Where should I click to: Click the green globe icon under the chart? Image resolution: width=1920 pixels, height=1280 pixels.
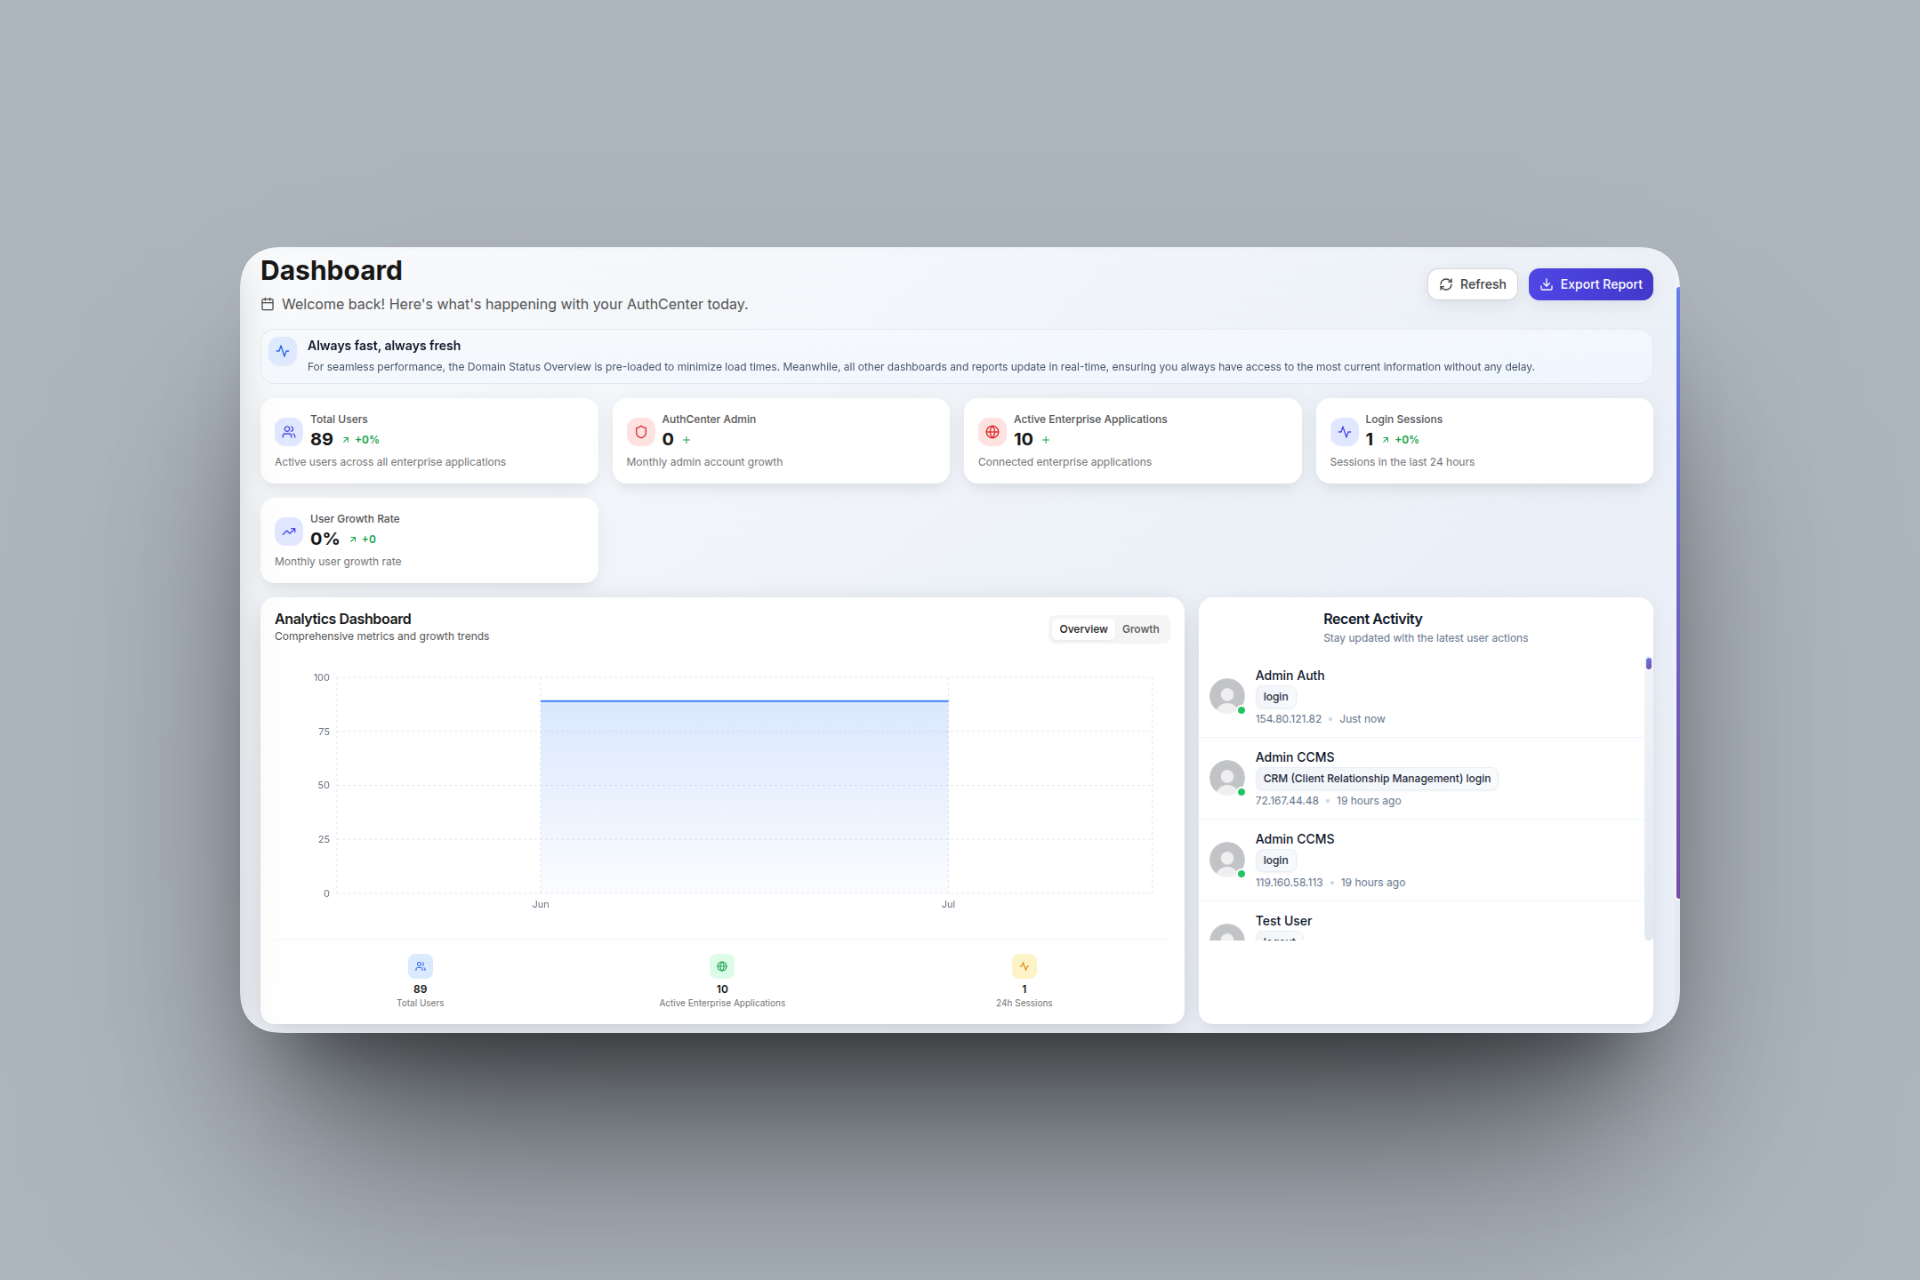pyautogui.click(x=722, y=966)
